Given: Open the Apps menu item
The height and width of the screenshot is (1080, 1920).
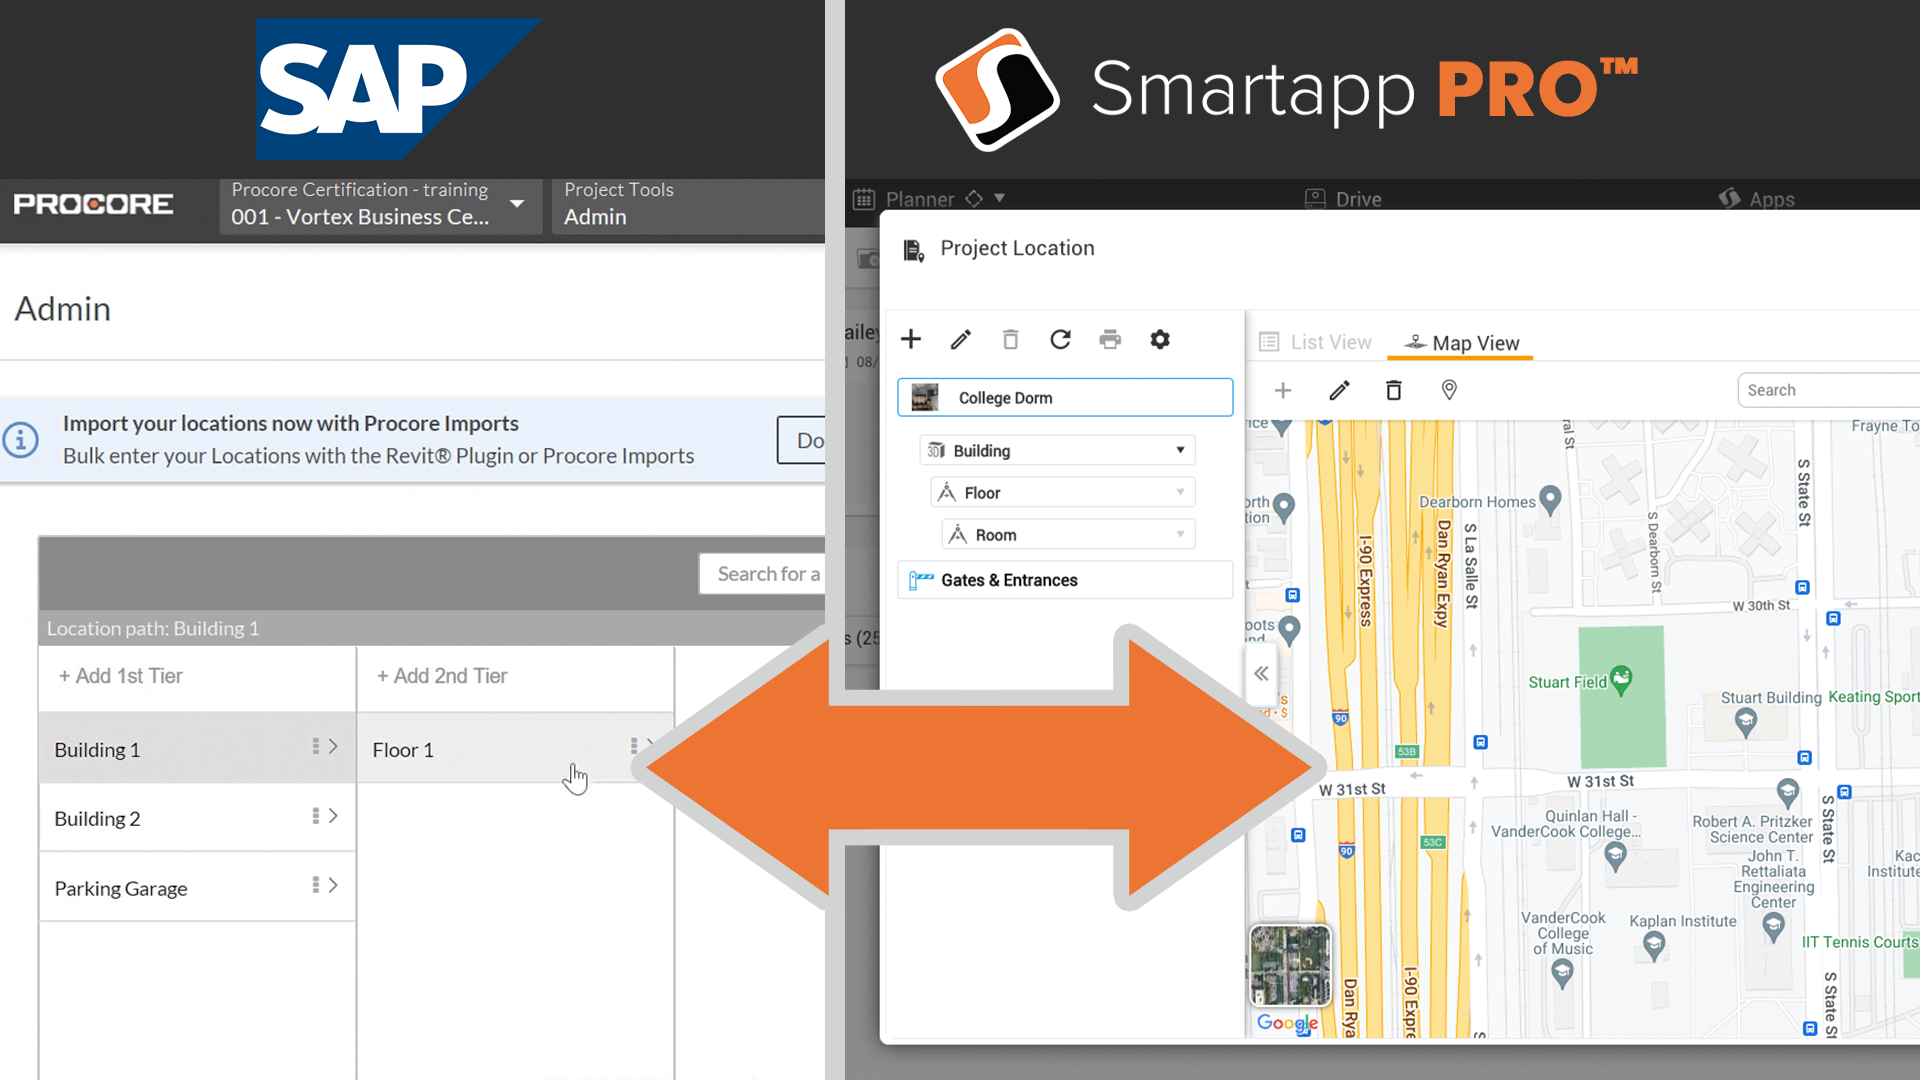Looking at the screenshot, I should click(x=1771, y=199).
